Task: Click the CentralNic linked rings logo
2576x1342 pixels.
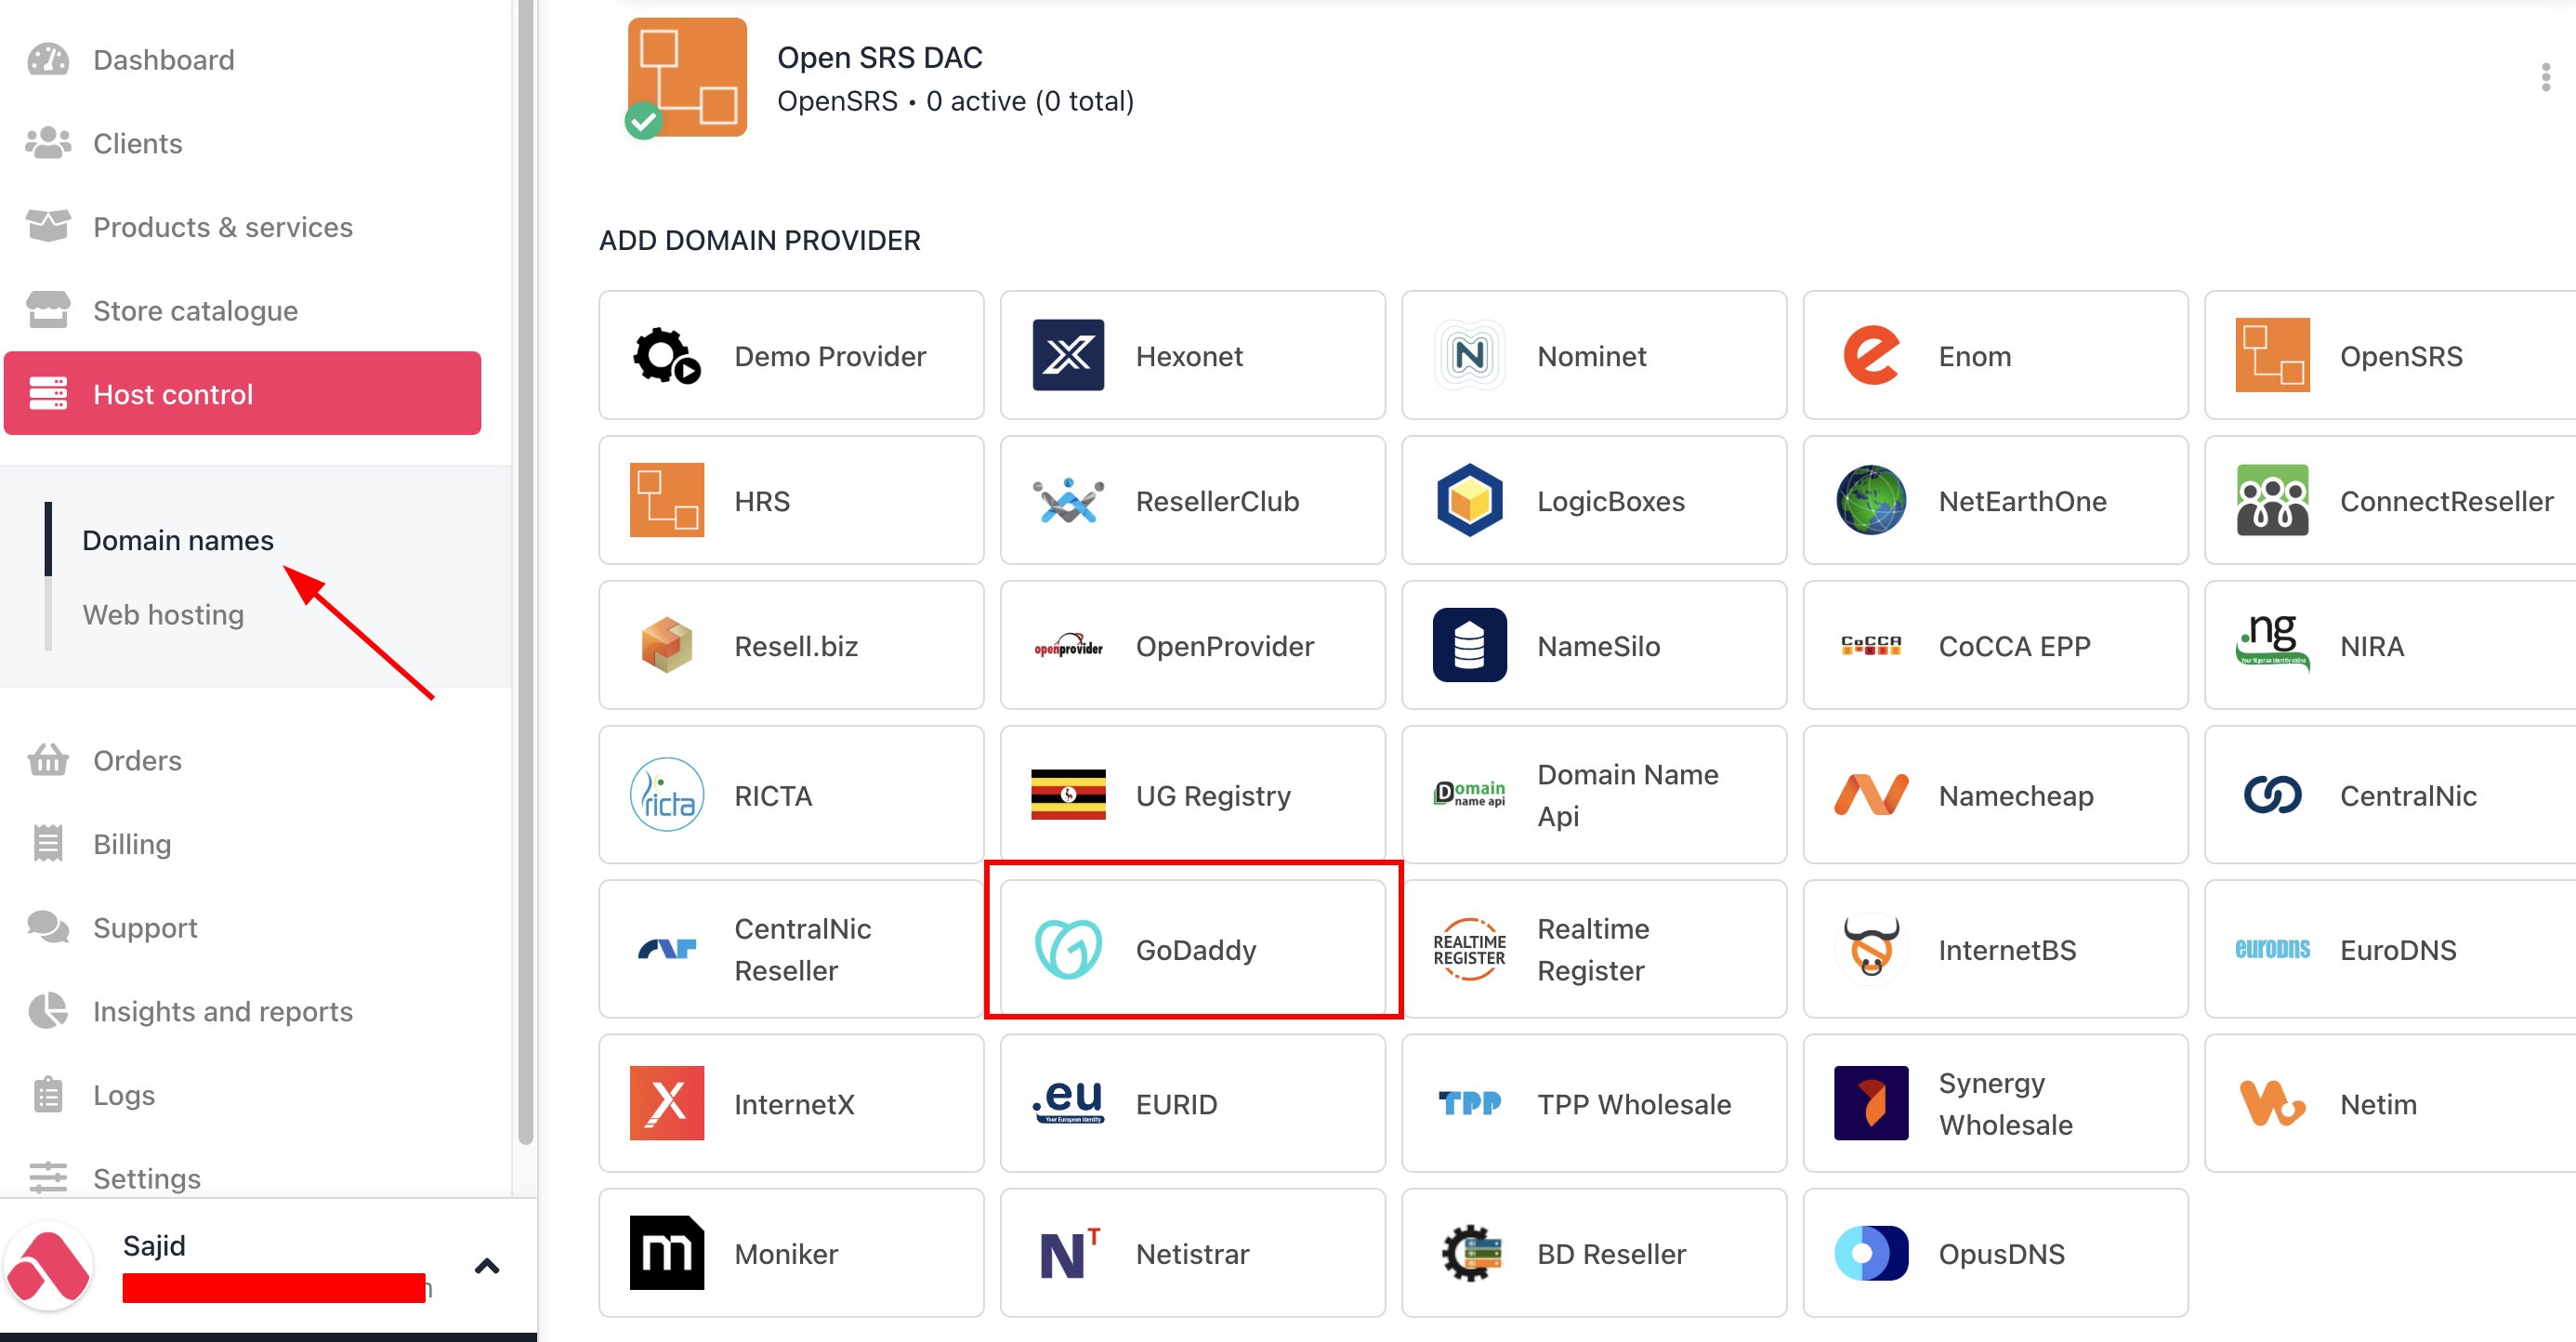Action: 2272,795
